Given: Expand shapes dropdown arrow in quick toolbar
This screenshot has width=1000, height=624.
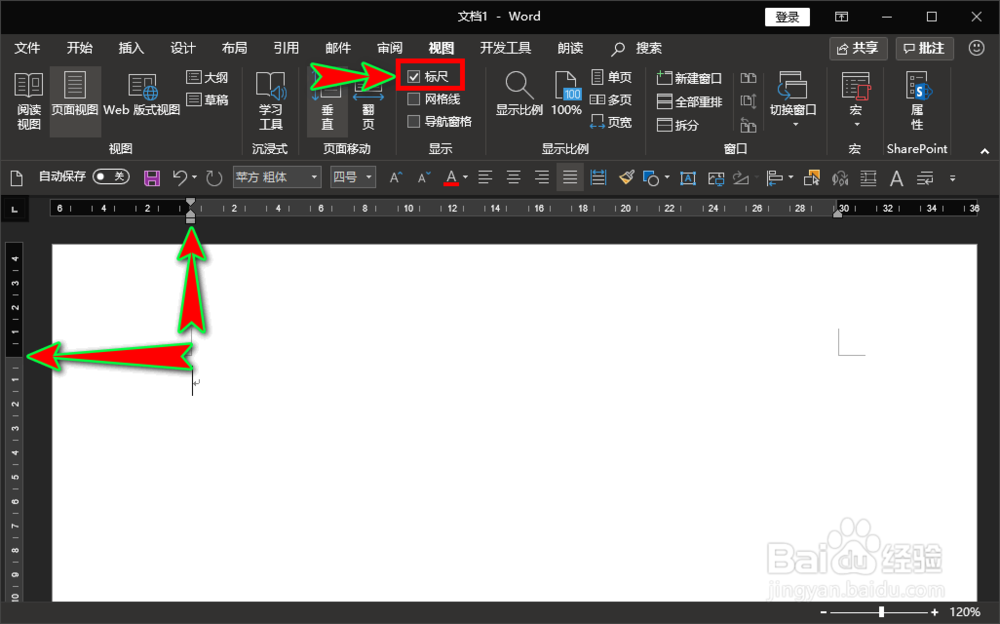Looking at the screenshot, I should [667, 178].
